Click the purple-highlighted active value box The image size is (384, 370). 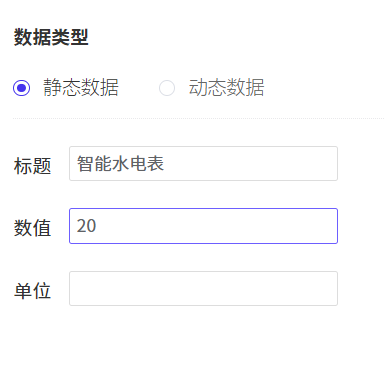point(203,226)
